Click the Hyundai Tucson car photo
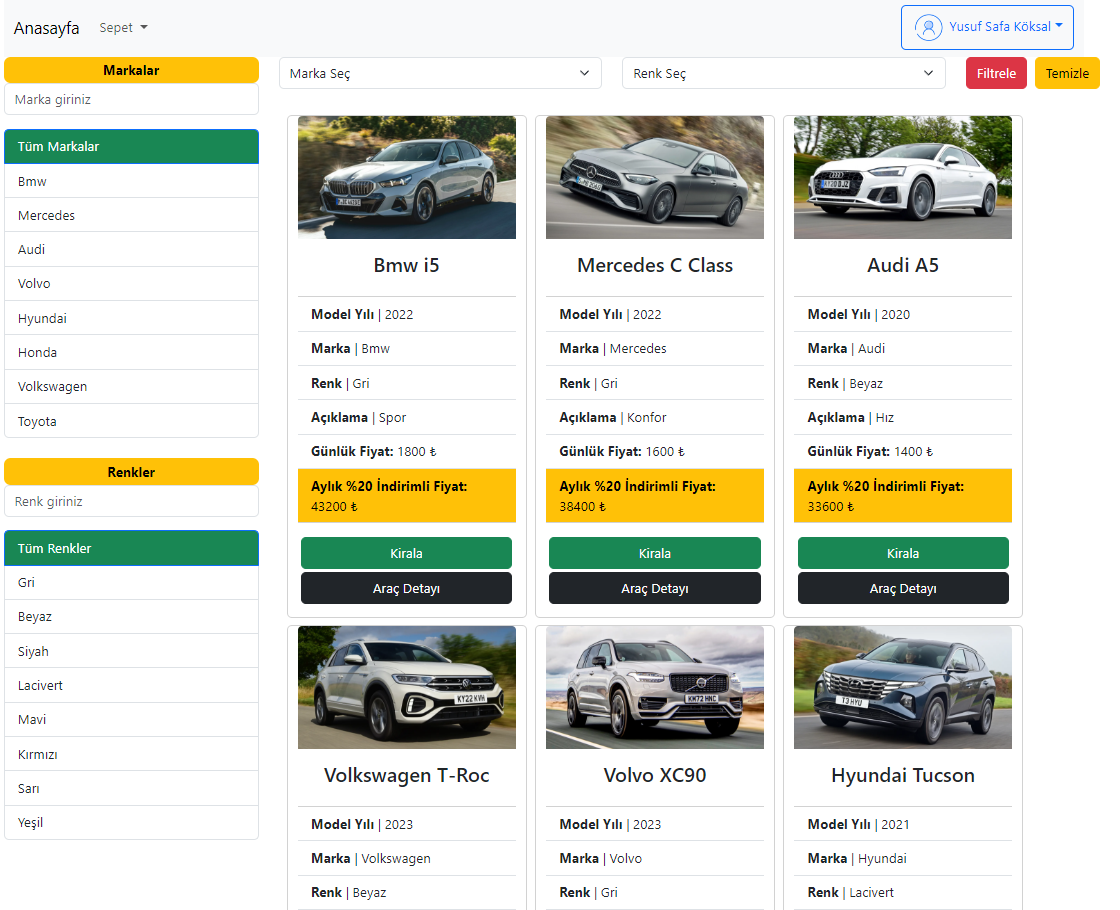The width and height of the screenshot is (1120, 910). point(903,687)
